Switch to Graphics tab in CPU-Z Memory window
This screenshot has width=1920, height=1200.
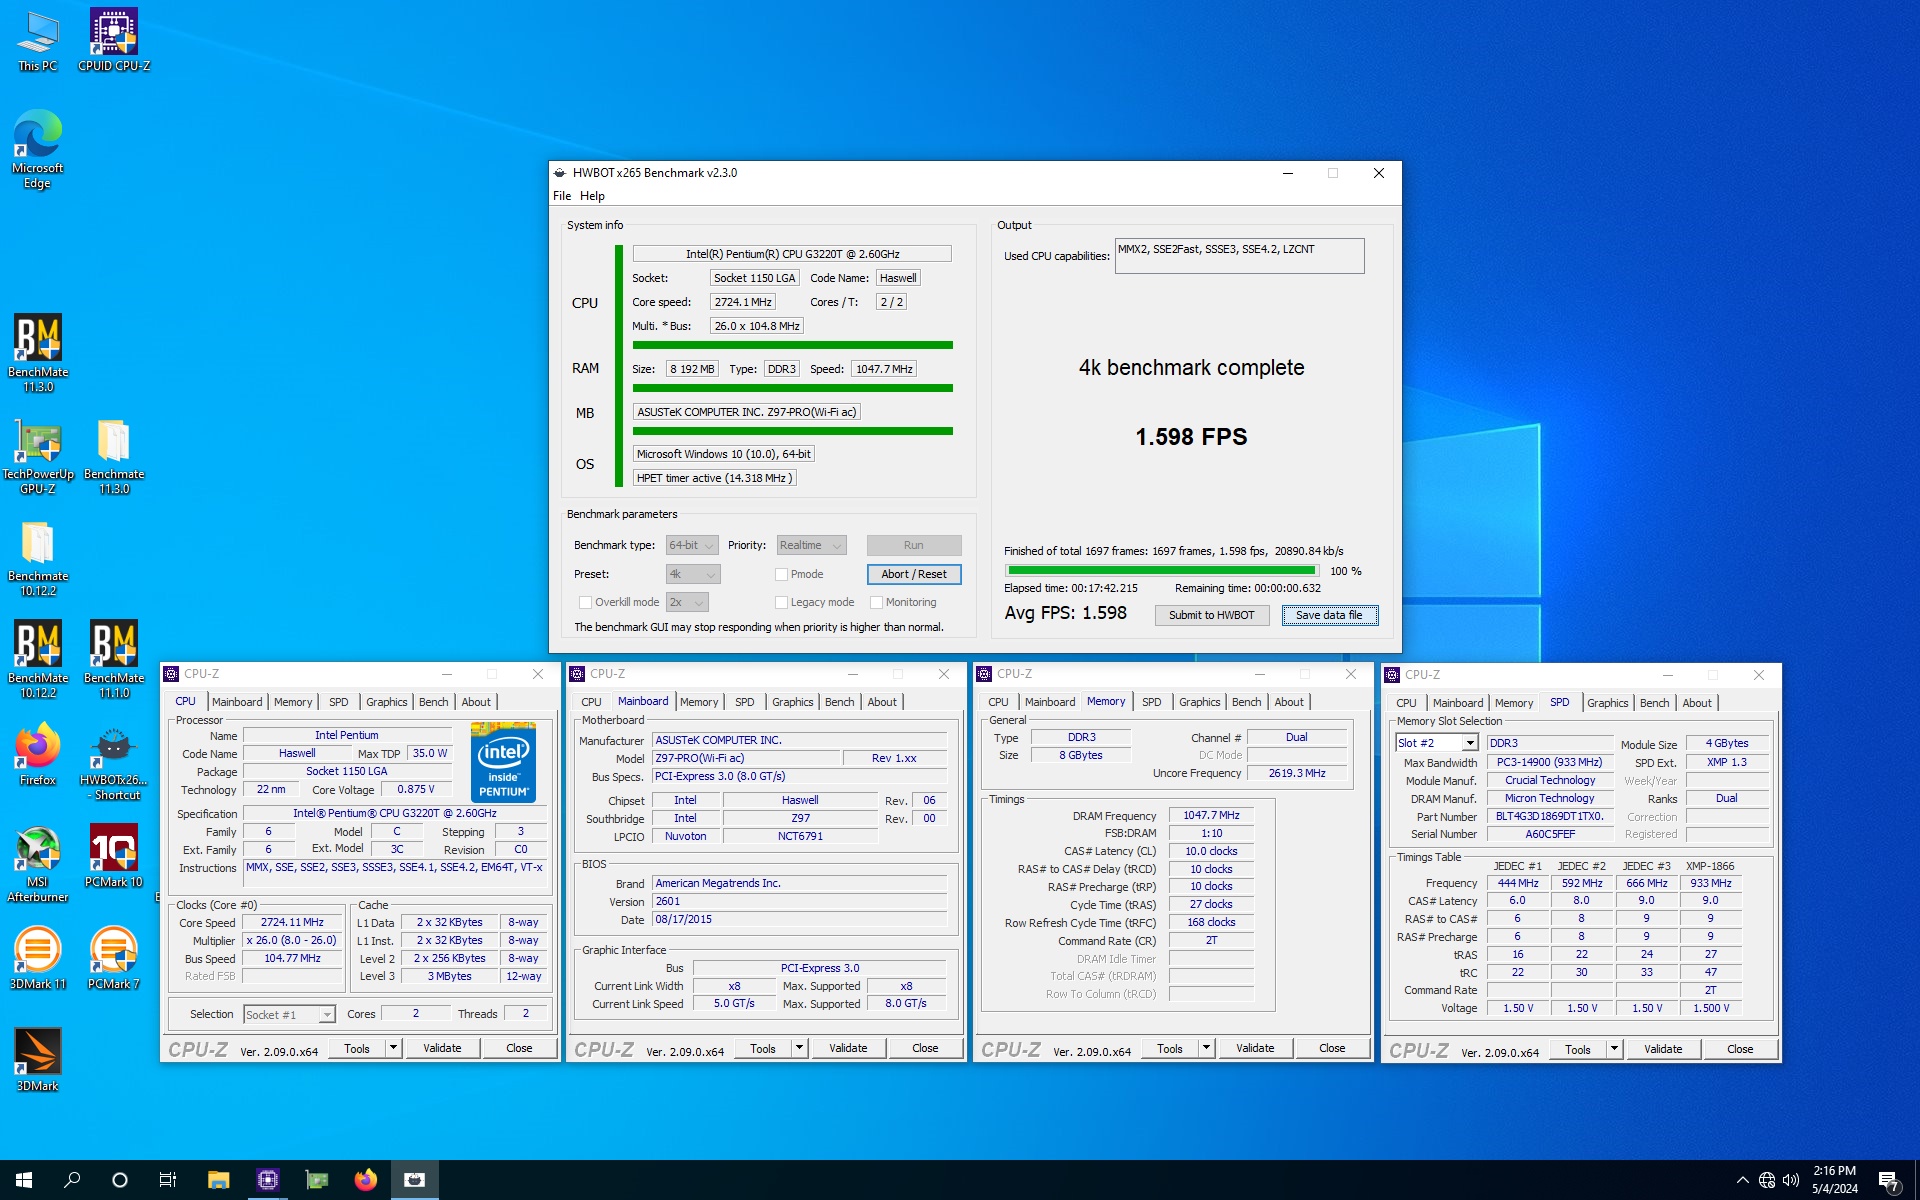coord(1199,702)
